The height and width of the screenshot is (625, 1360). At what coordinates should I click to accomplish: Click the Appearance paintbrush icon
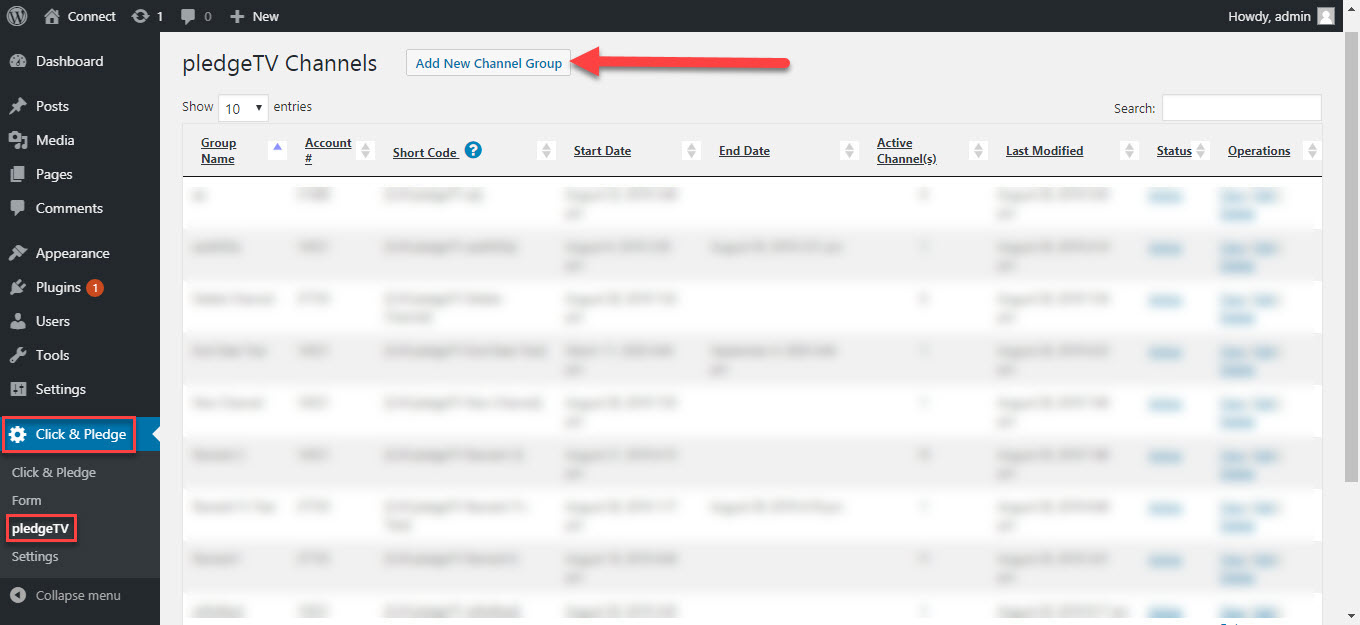pyautogui.click(x=18, y=253)
